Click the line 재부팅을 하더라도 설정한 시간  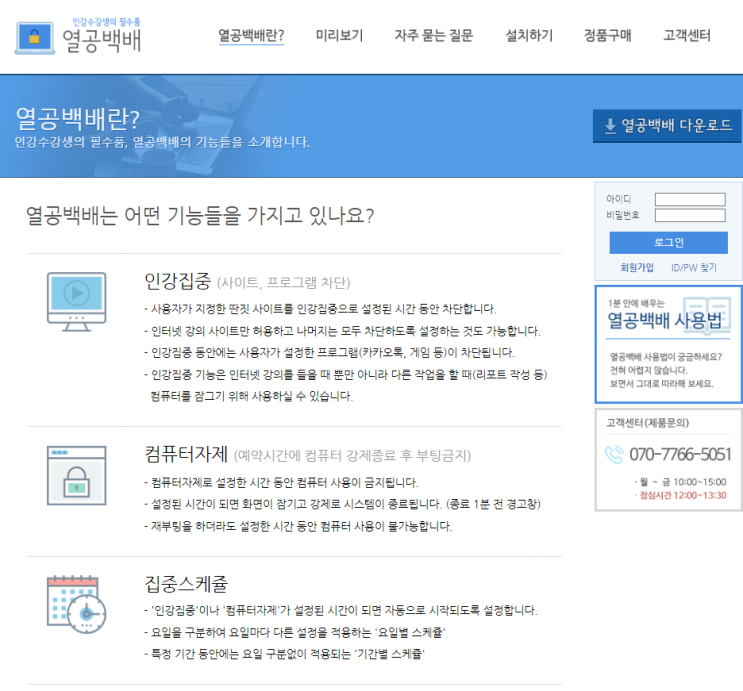tap(299, 526)
